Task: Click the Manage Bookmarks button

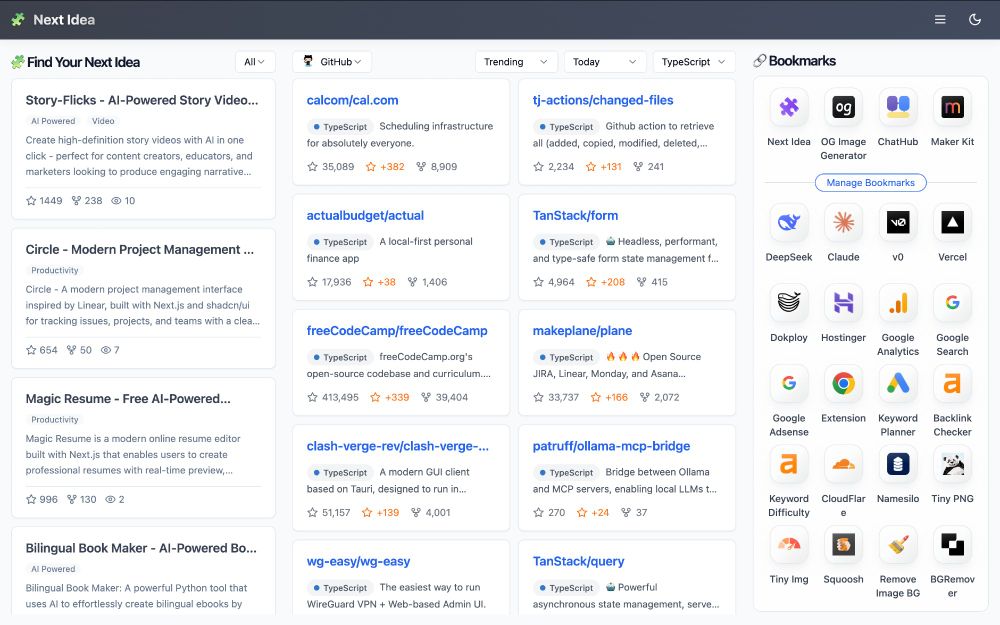Action: [870, 182]
